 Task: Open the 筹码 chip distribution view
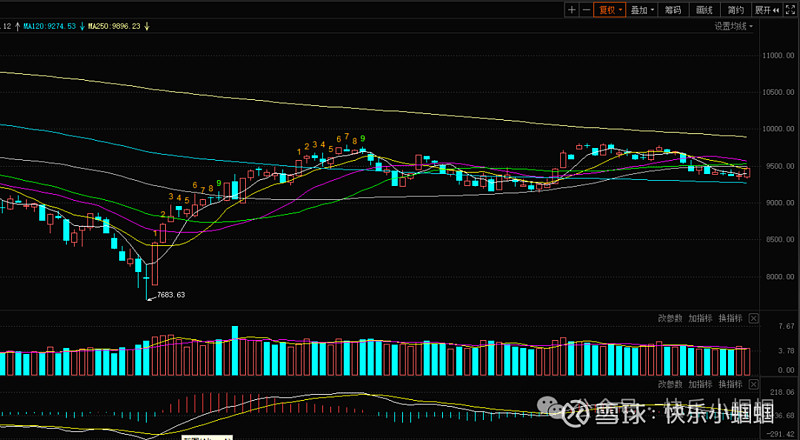(x=673, y=10)
